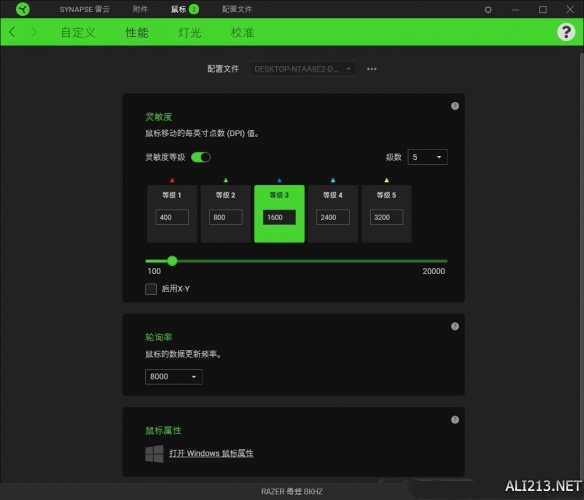
Task: Open the profile three-dots menu
Action: click(371, 69)
